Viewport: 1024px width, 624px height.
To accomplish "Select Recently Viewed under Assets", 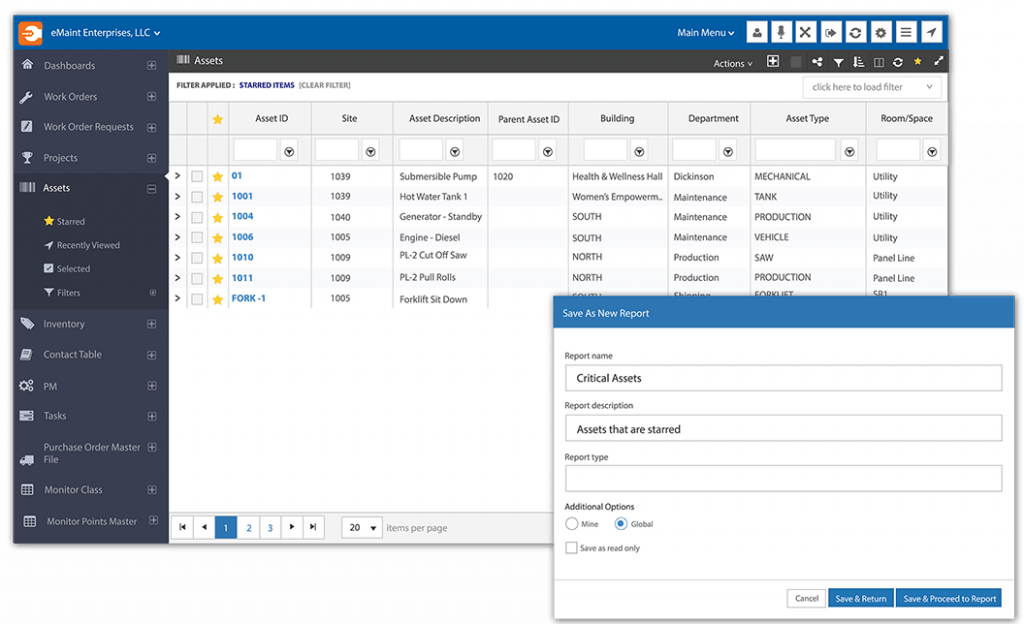I will 88,245.
